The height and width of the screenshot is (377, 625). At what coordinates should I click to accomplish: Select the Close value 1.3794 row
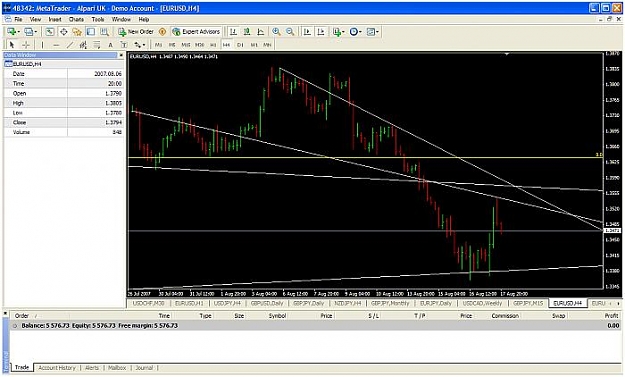point(64,122)
